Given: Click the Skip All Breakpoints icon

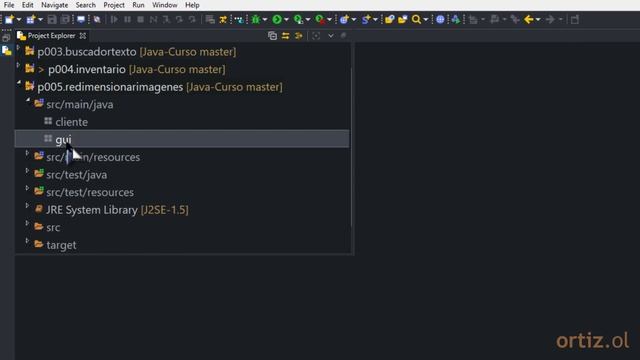Looking at the screenshot, I should coord(97,19).
